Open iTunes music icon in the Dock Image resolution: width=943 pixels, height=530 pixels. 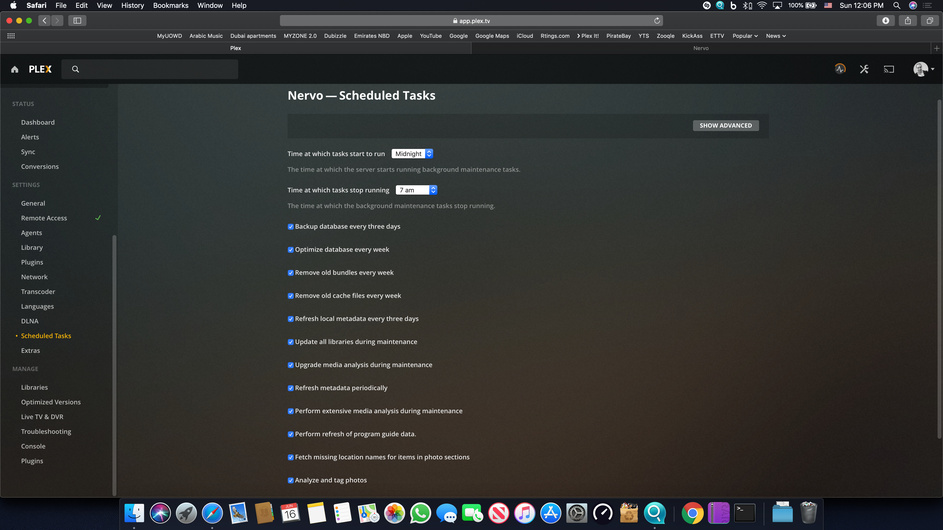point(524,513)
